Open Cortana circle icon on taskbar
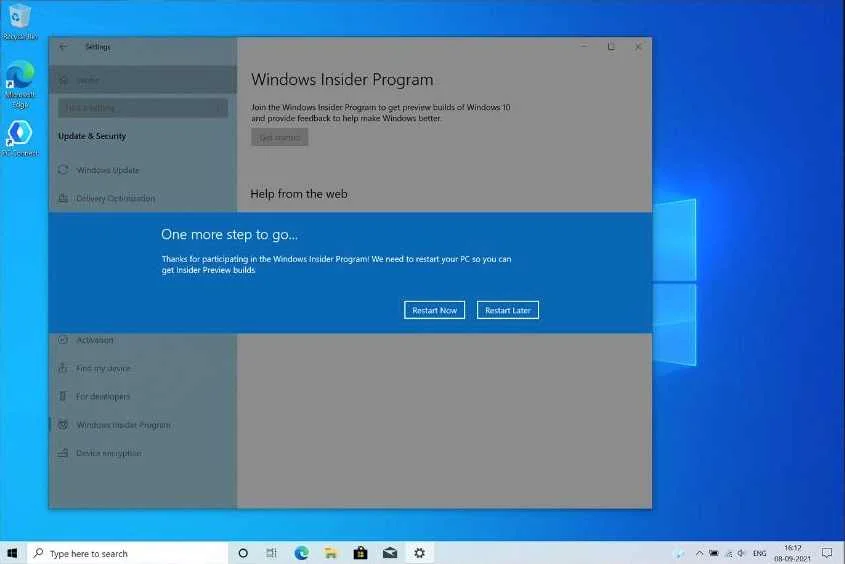Screen dimensions: 845x564 point(243,553)
